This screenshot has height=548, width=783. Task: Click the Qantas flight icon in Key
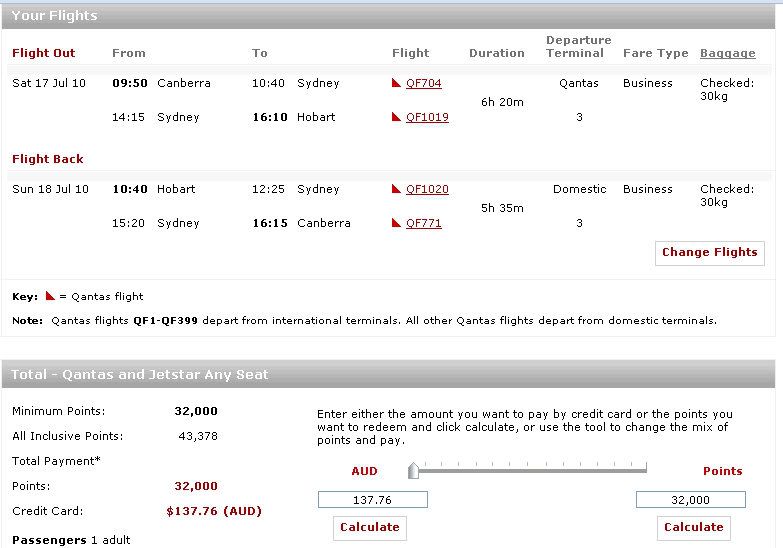50,296
